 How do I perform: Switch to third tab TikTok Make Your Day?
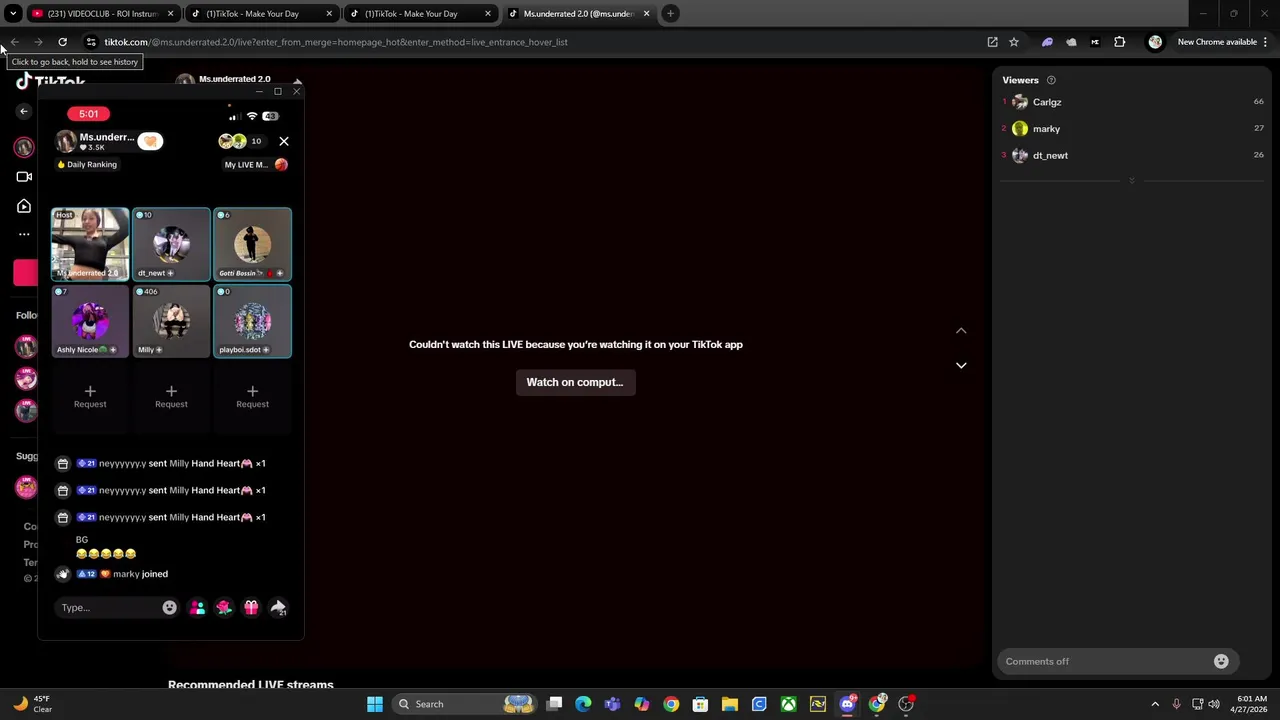click(420, 14)
